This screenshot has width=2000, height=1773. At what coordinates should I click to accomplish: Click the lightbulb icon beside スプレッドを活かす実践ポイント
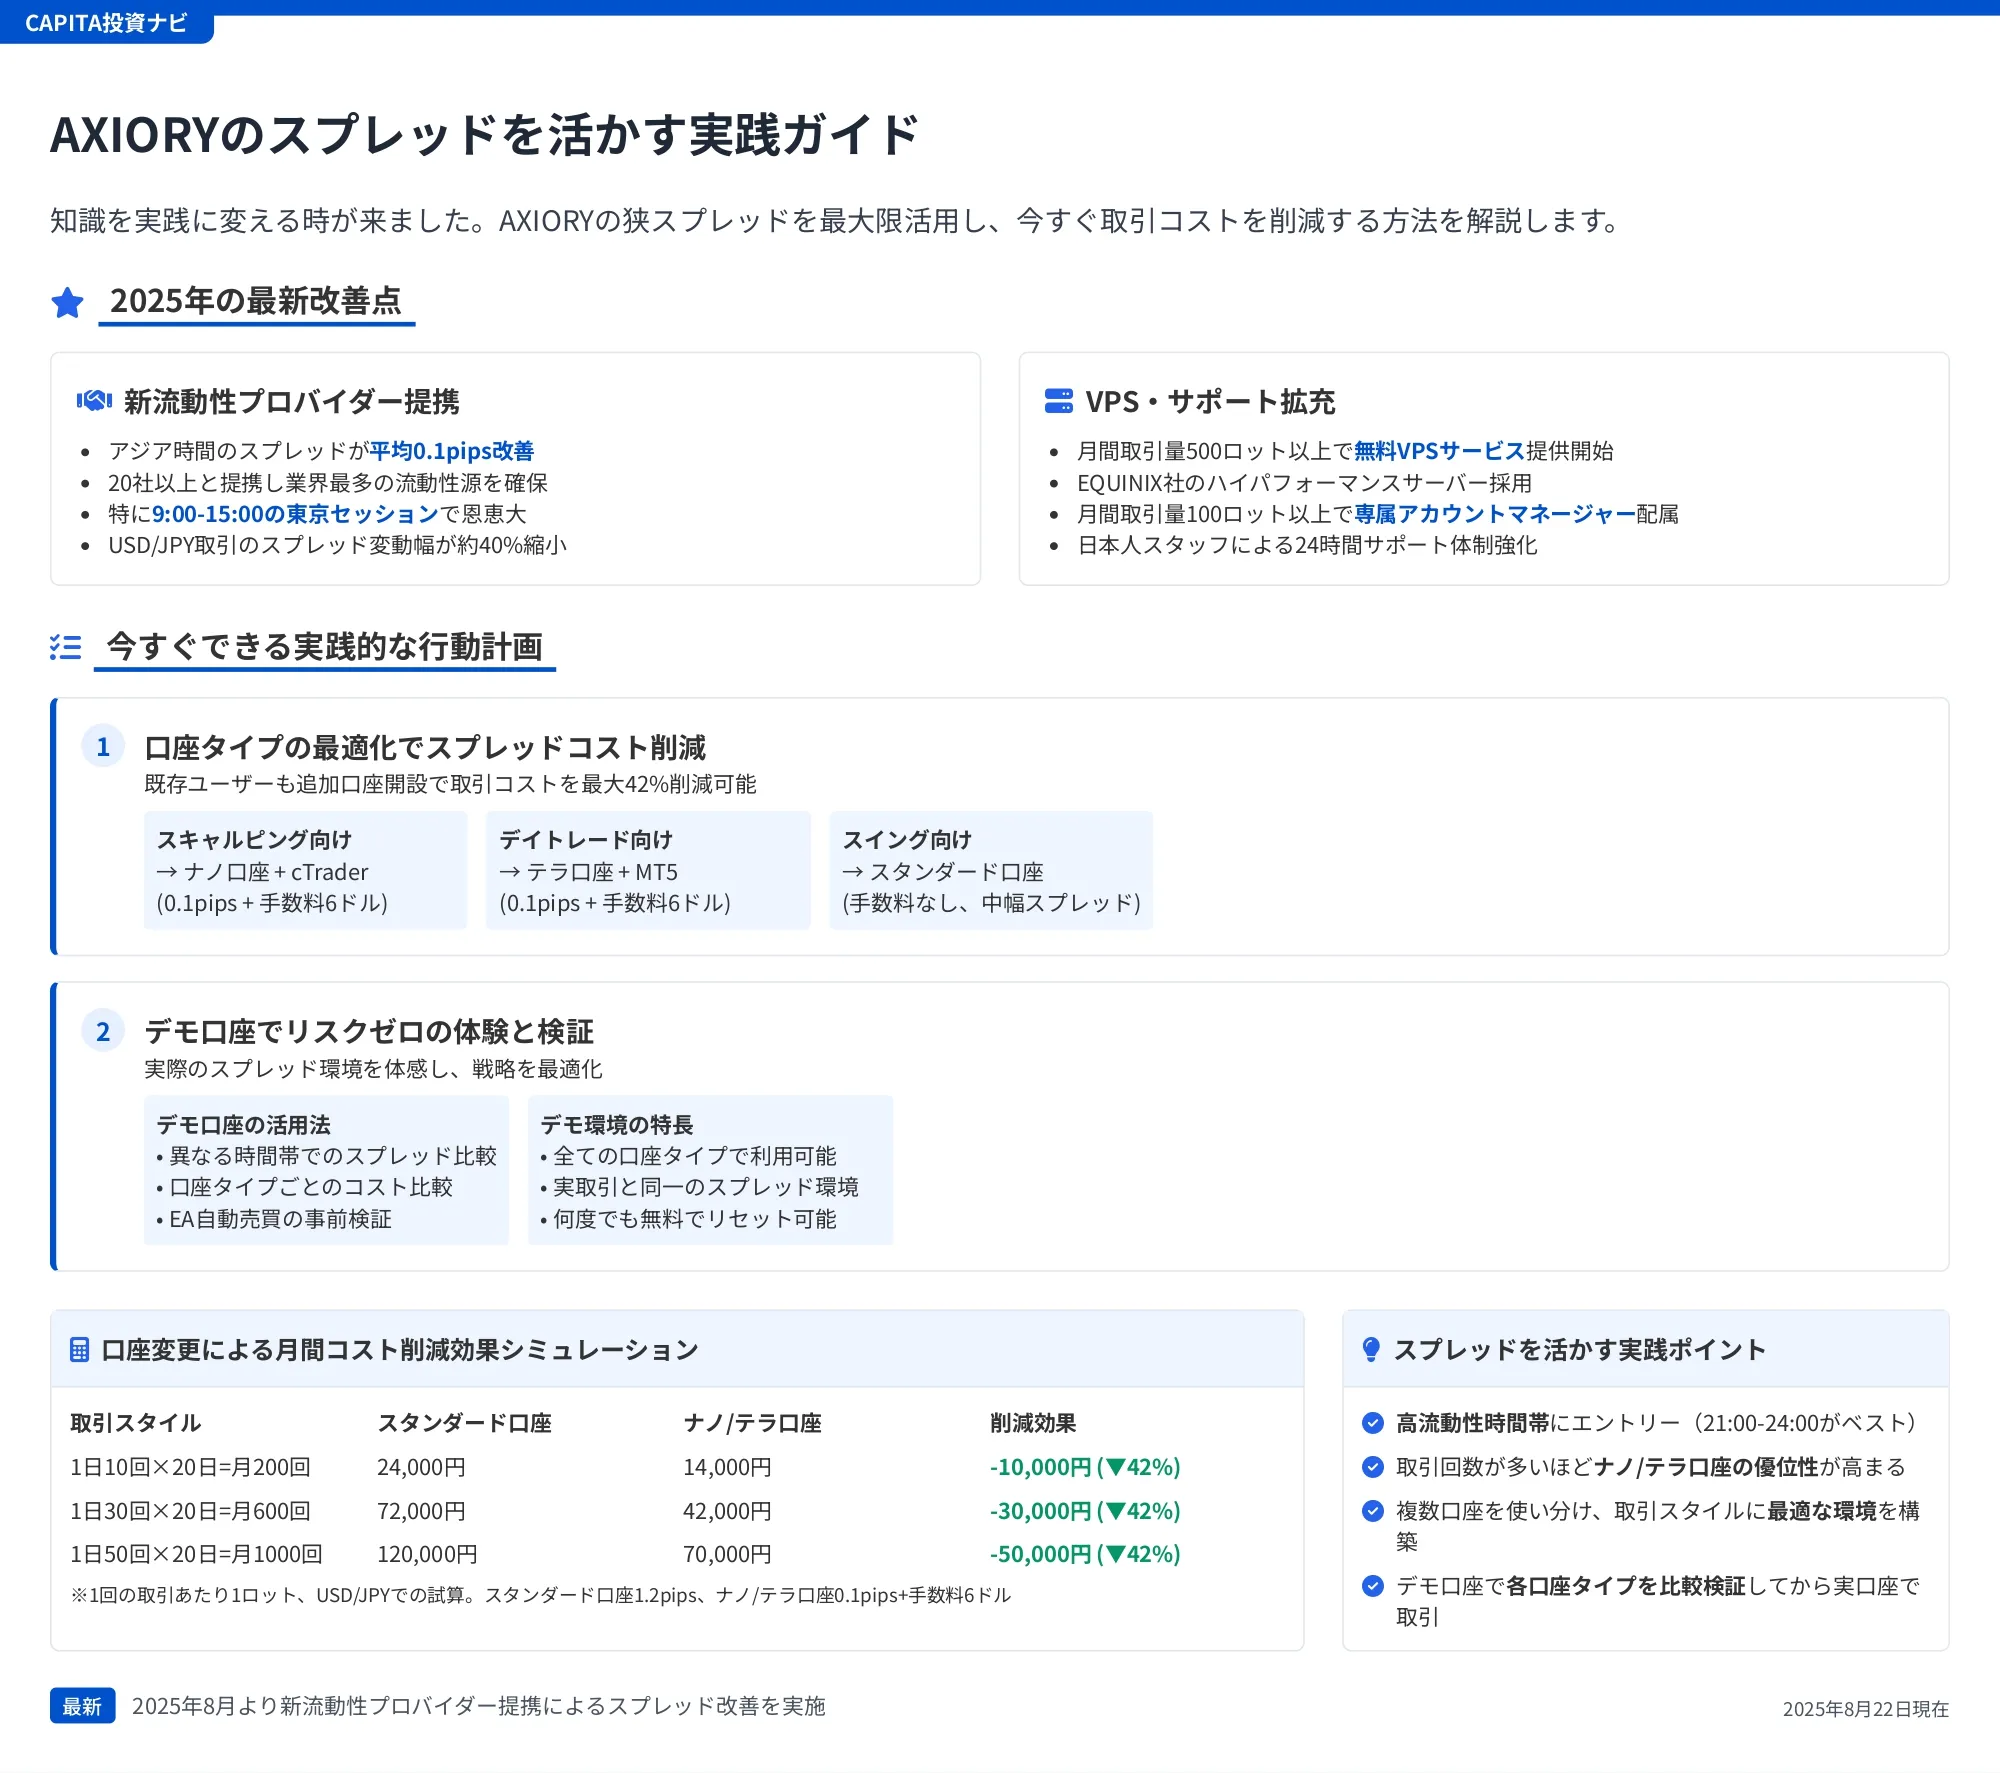(1371, 1350)
